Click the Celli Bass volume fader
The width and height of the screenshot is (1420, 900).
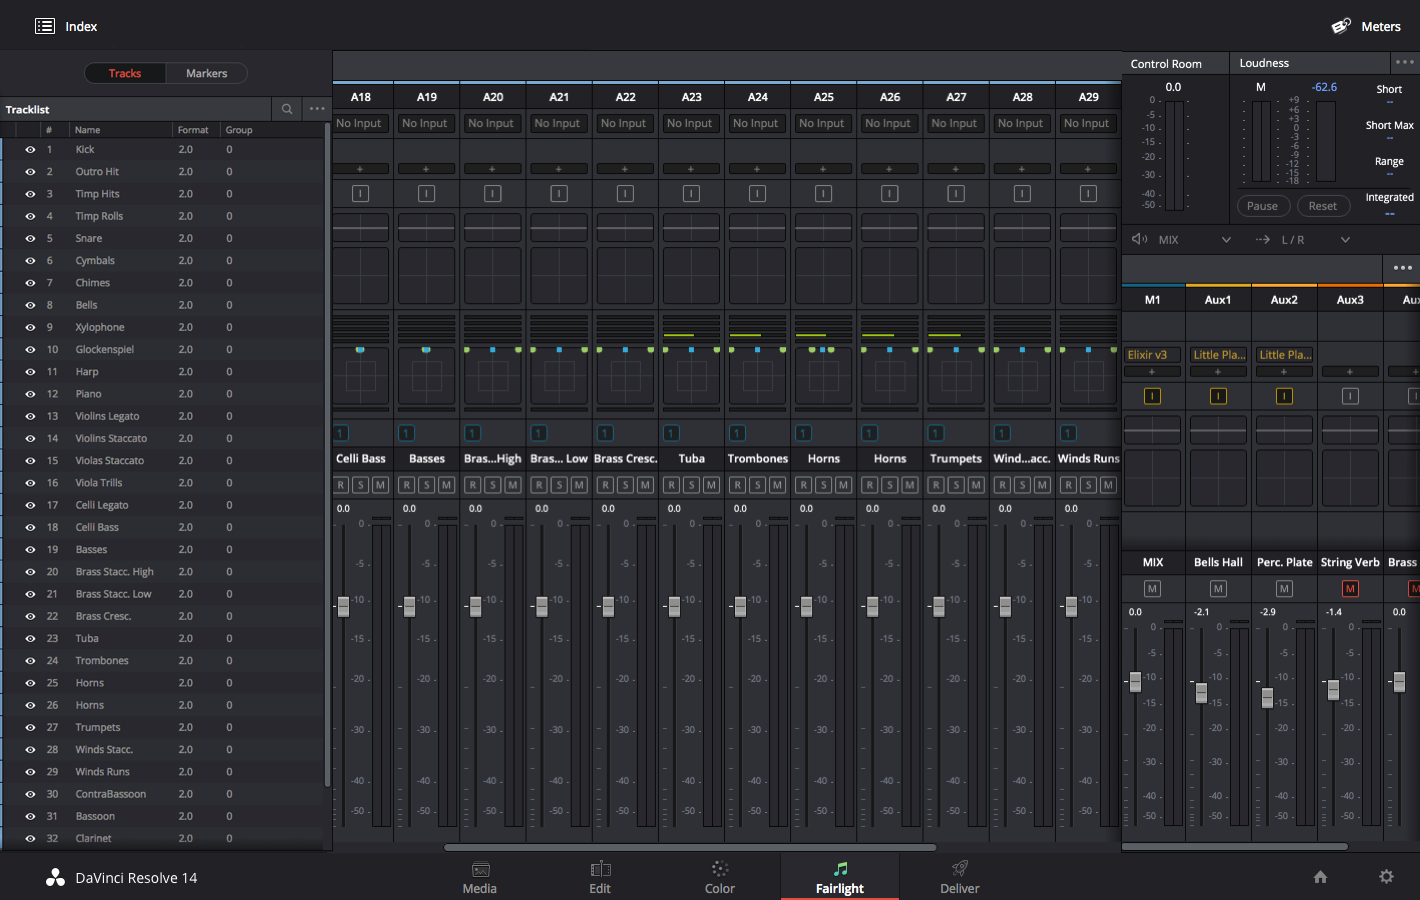coord(343,606)
